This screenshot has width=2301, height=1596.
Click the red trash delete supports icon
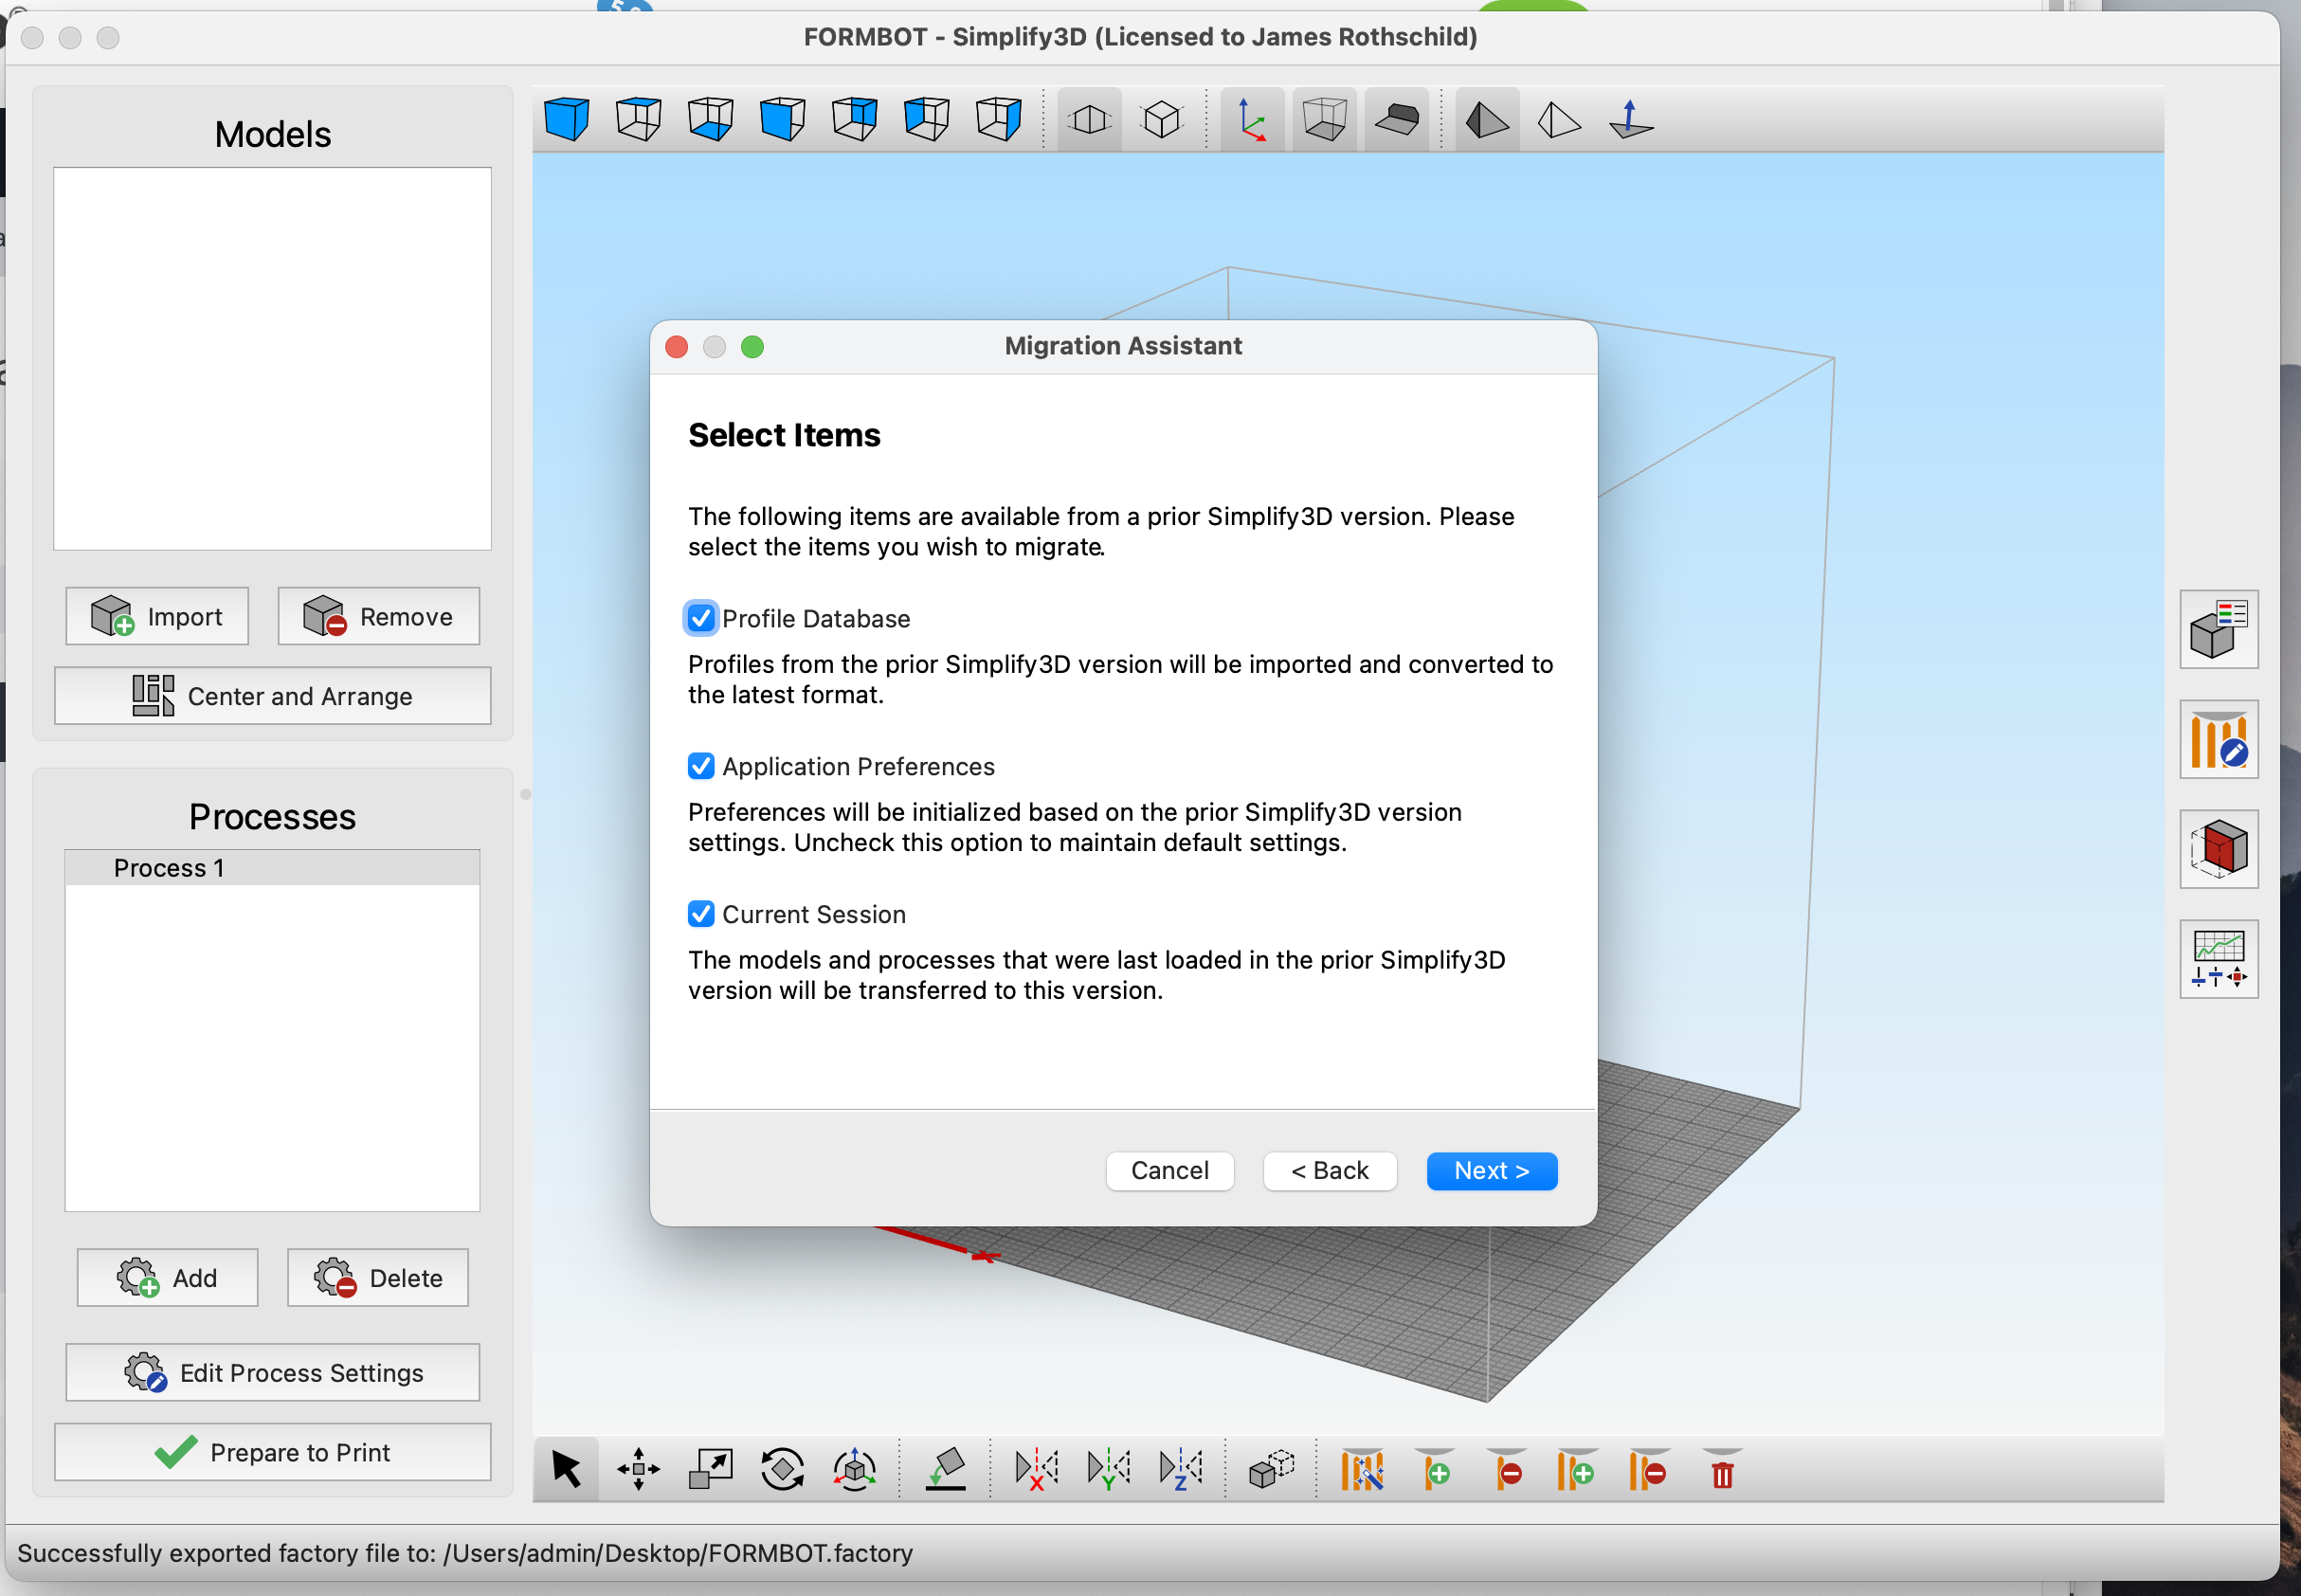(1722, 1470)
